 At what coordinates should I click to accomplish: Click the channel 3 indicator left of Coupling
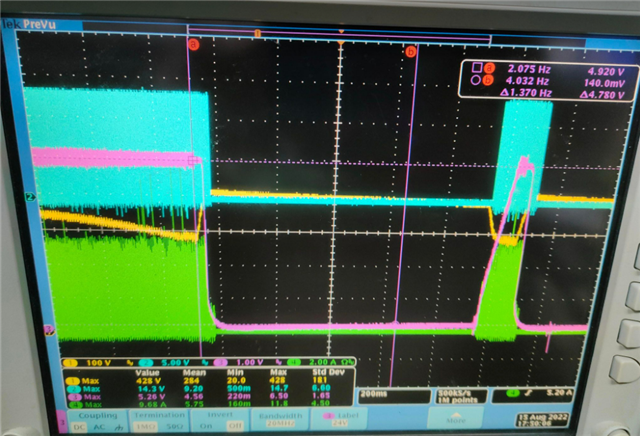(x=62, y=422)
